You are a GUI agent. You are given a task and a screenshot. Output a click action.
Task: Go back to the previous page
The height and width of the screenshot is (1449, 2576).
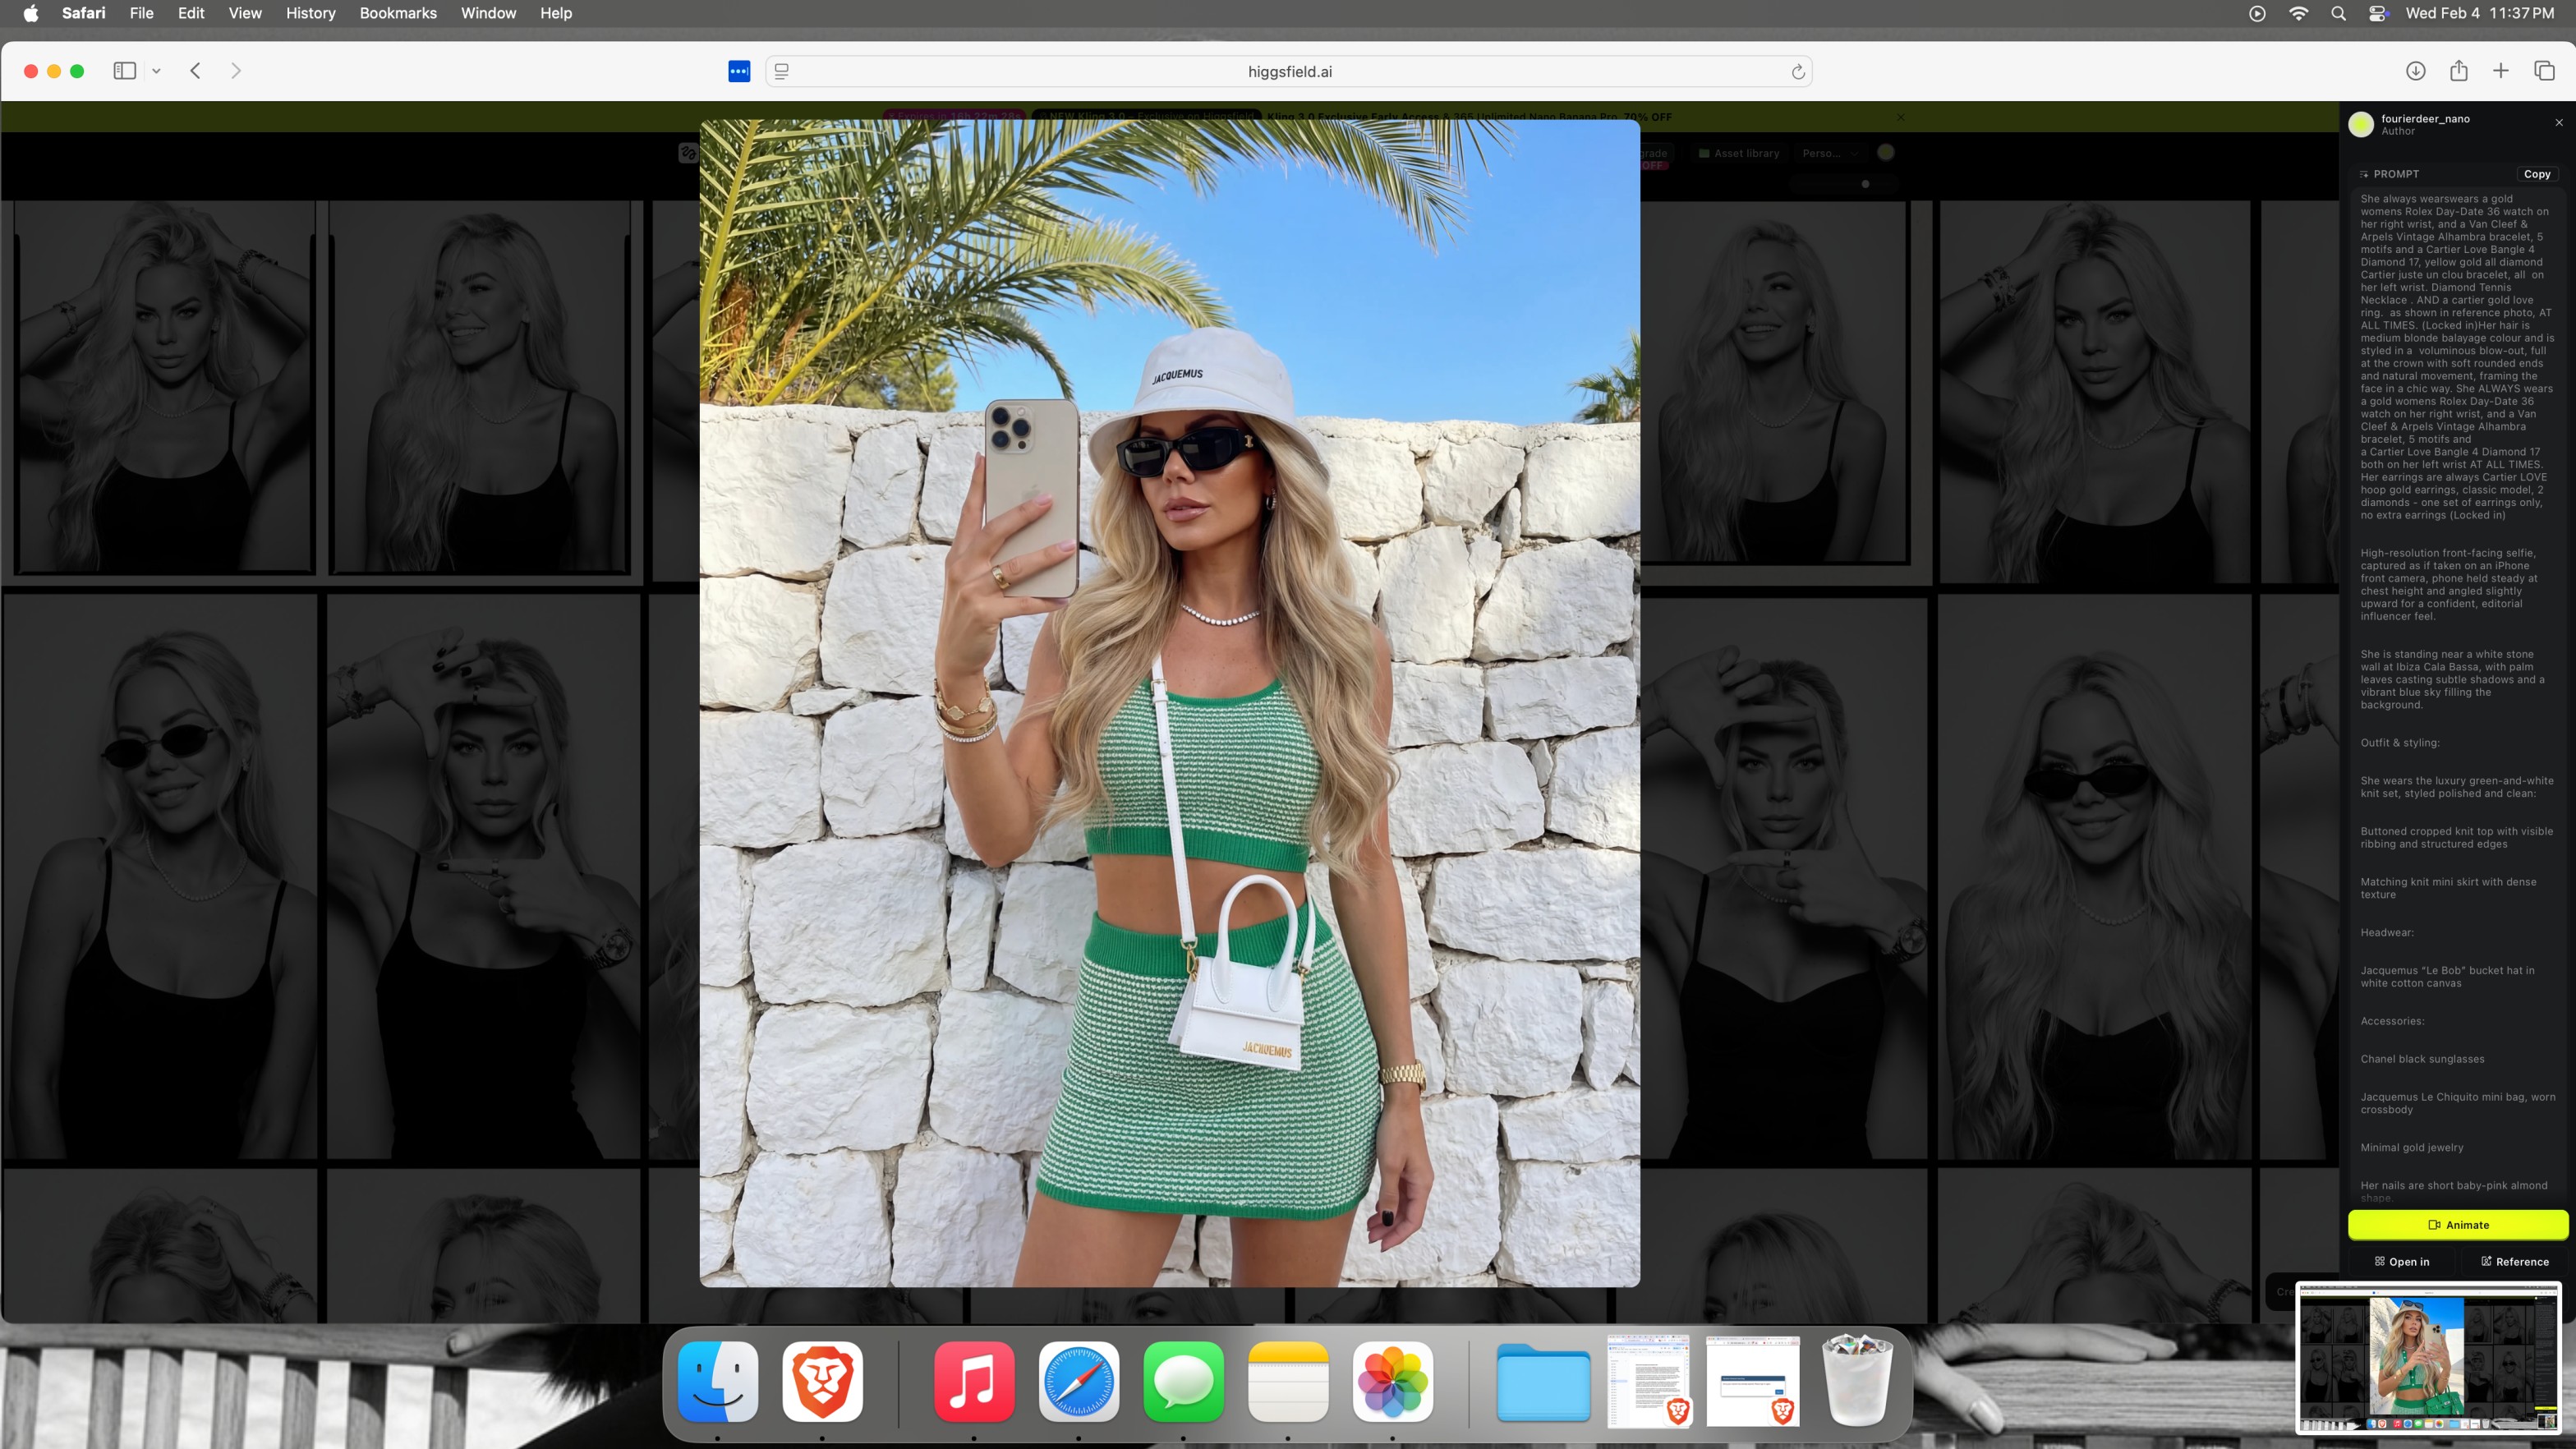pyautogui.click(x=196, y=71)
